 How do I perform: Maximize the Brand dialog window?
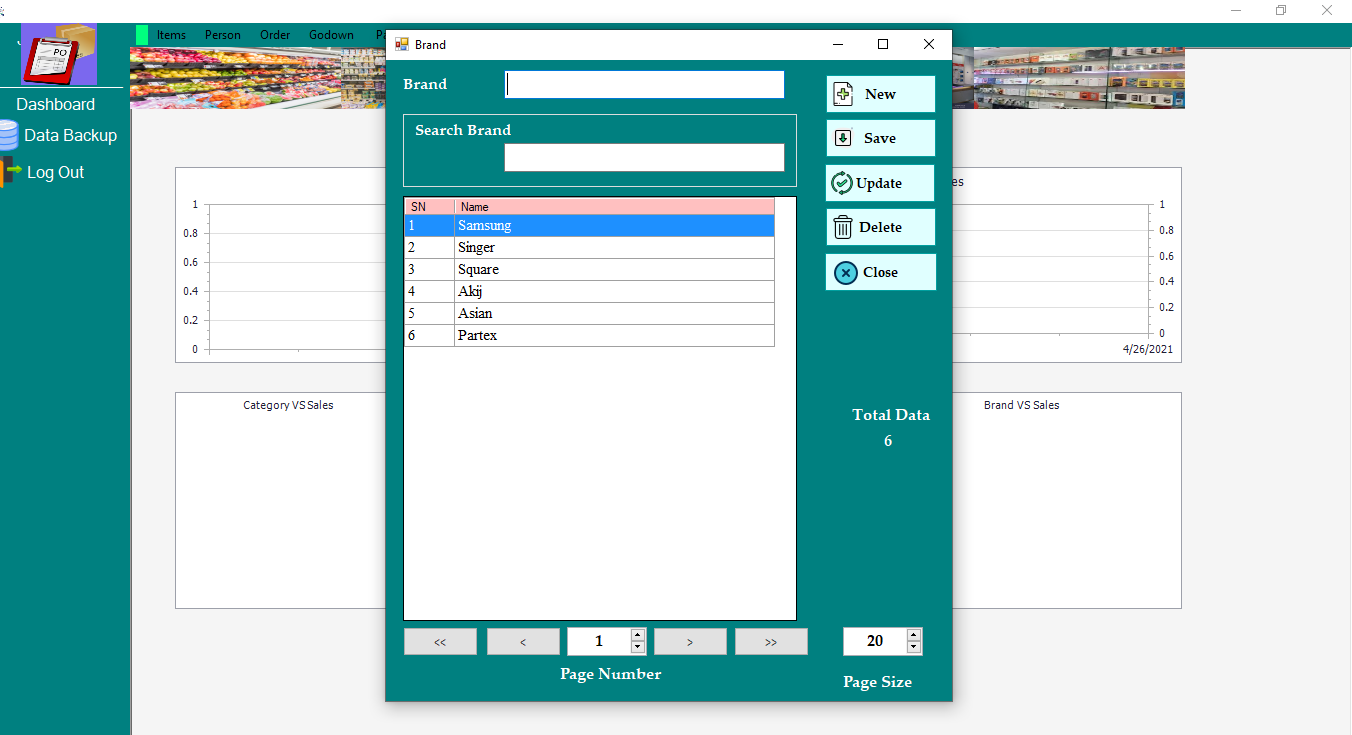[883, 44]
